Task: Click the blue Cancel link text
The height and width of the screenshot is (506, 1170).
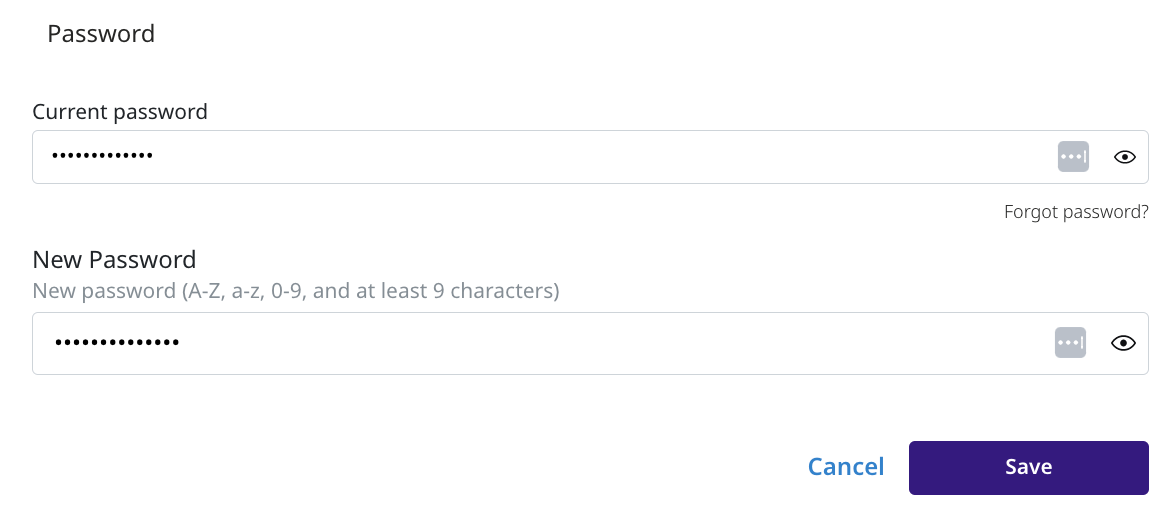Action: click(x=845, y=467)
